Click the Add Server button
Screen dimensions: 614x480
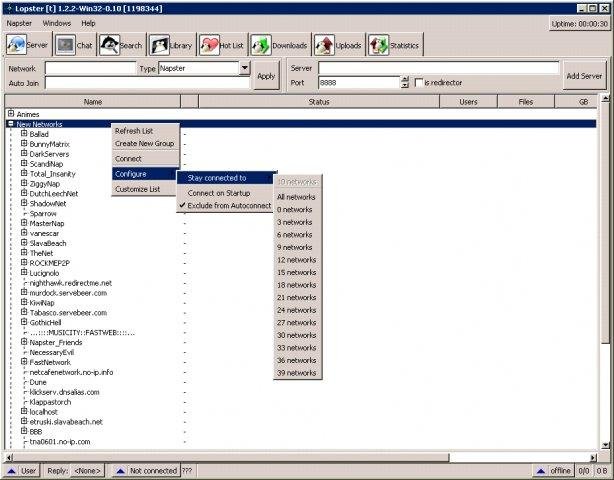(x=584, y=76)
